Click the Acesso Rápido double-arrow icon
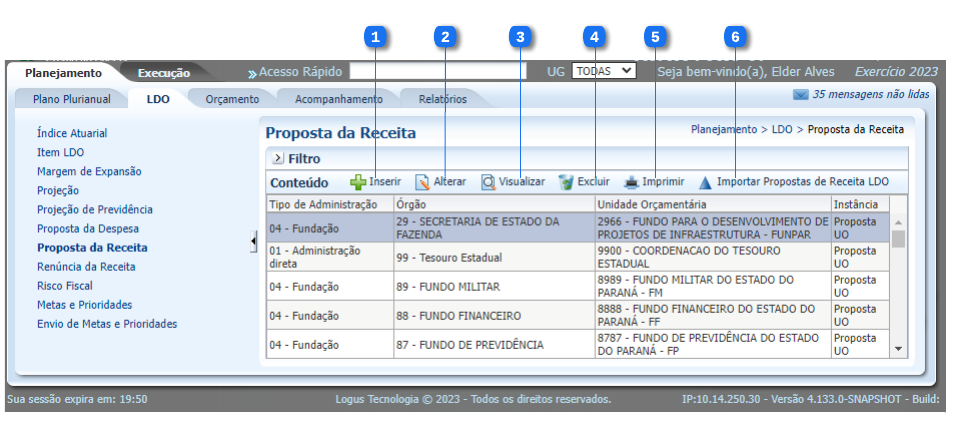 click(252, 73)
